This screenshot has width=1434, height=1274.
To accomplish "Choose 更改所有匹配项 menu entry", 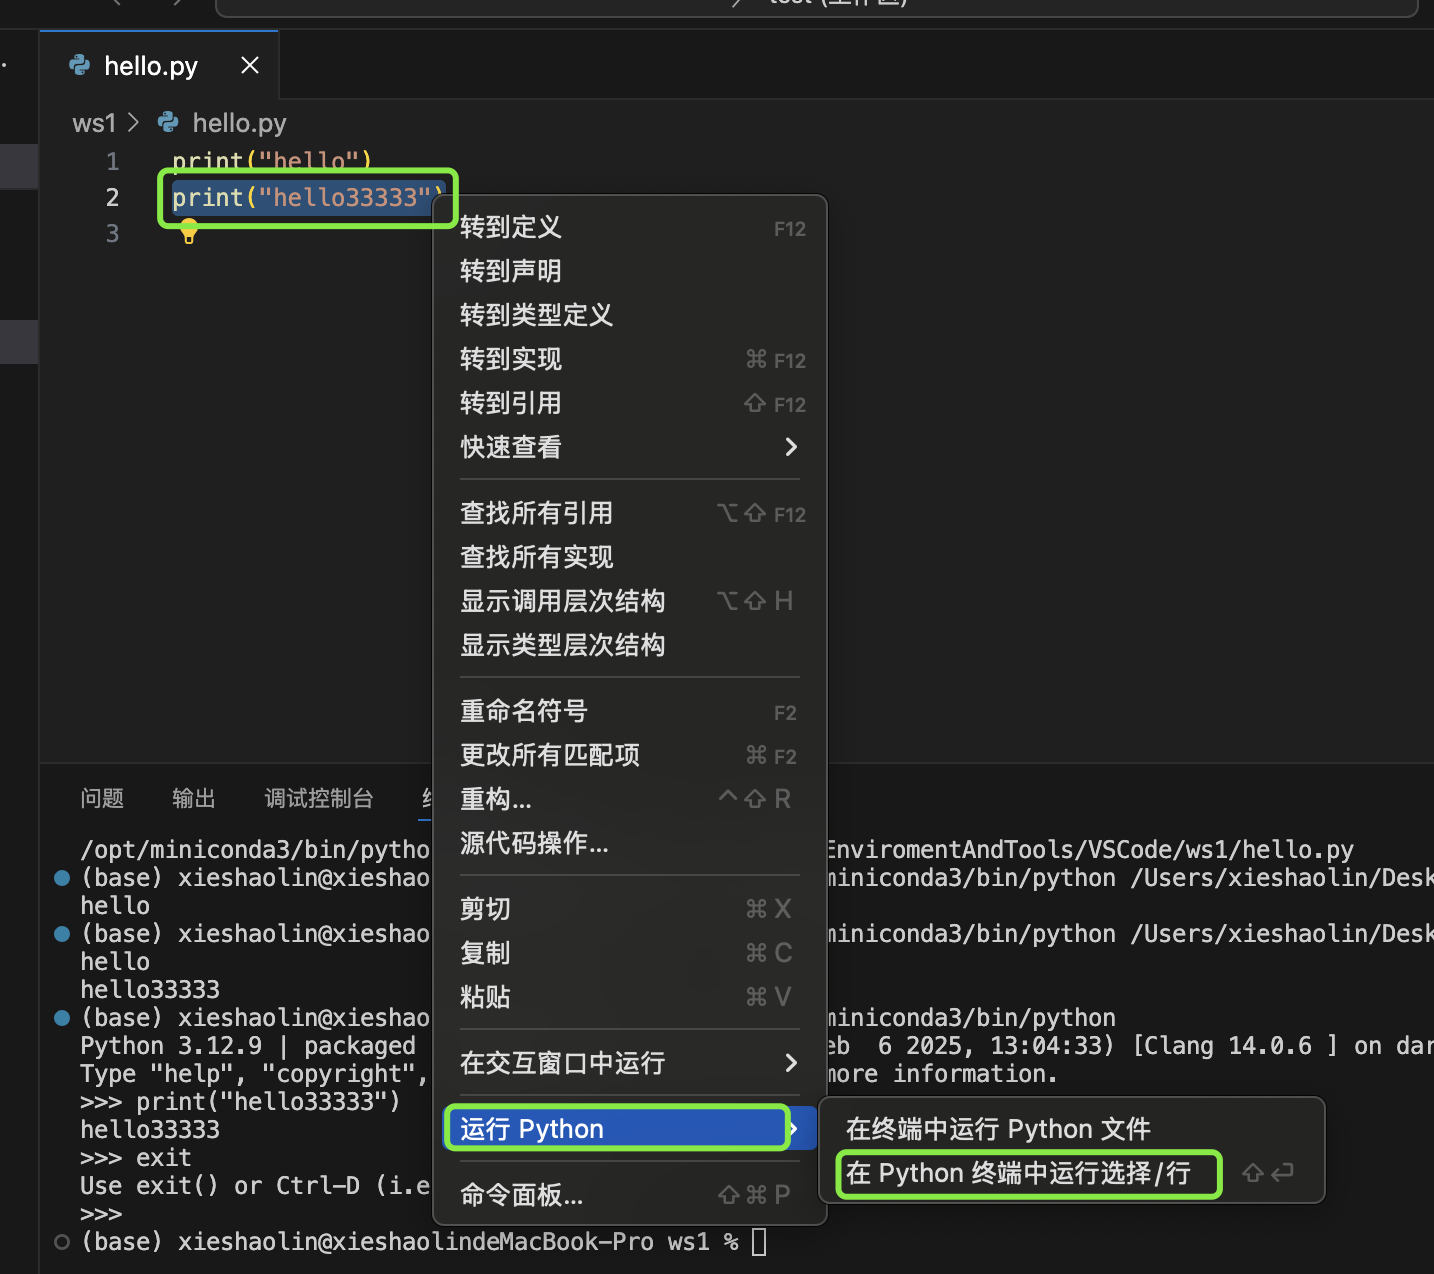I will (632, 755).
